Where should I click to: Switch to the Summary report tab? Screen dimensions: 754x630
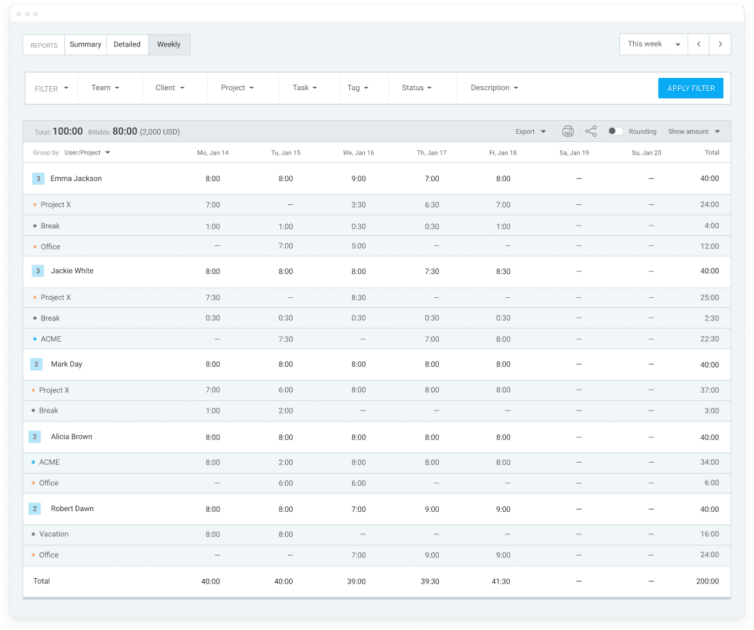click(x=85, y=44)
